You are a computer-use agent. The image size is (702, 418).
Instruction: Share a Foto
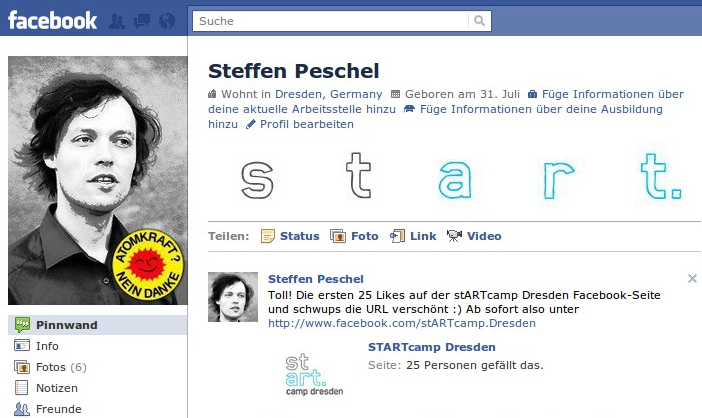pyautogui.click(x=354, y=236)
